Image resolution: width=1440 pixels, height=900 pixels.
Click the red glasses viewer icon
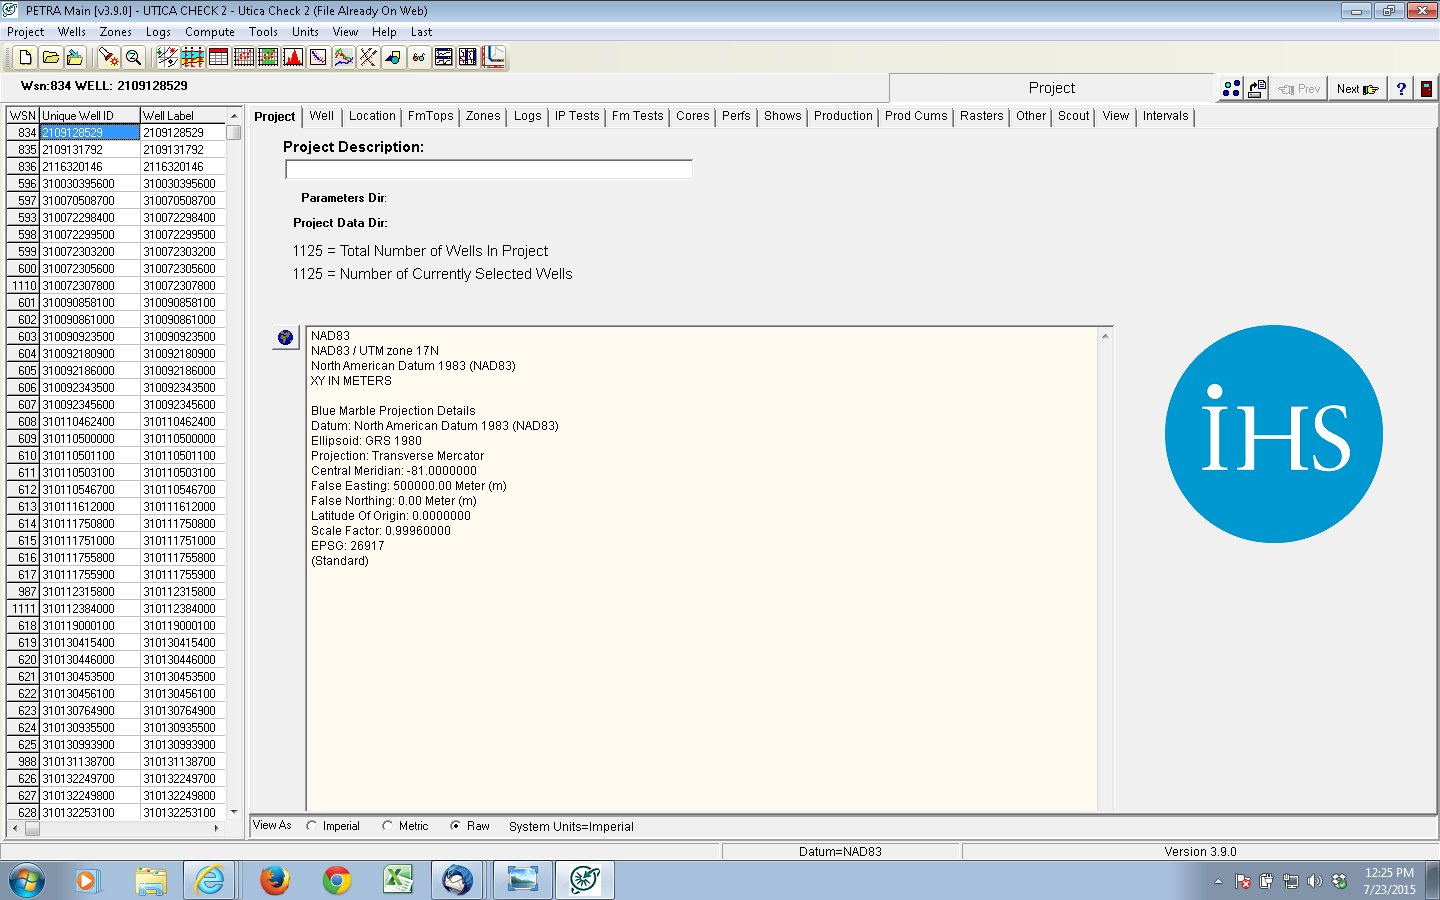pyautogui.click(x=418, y=57)
